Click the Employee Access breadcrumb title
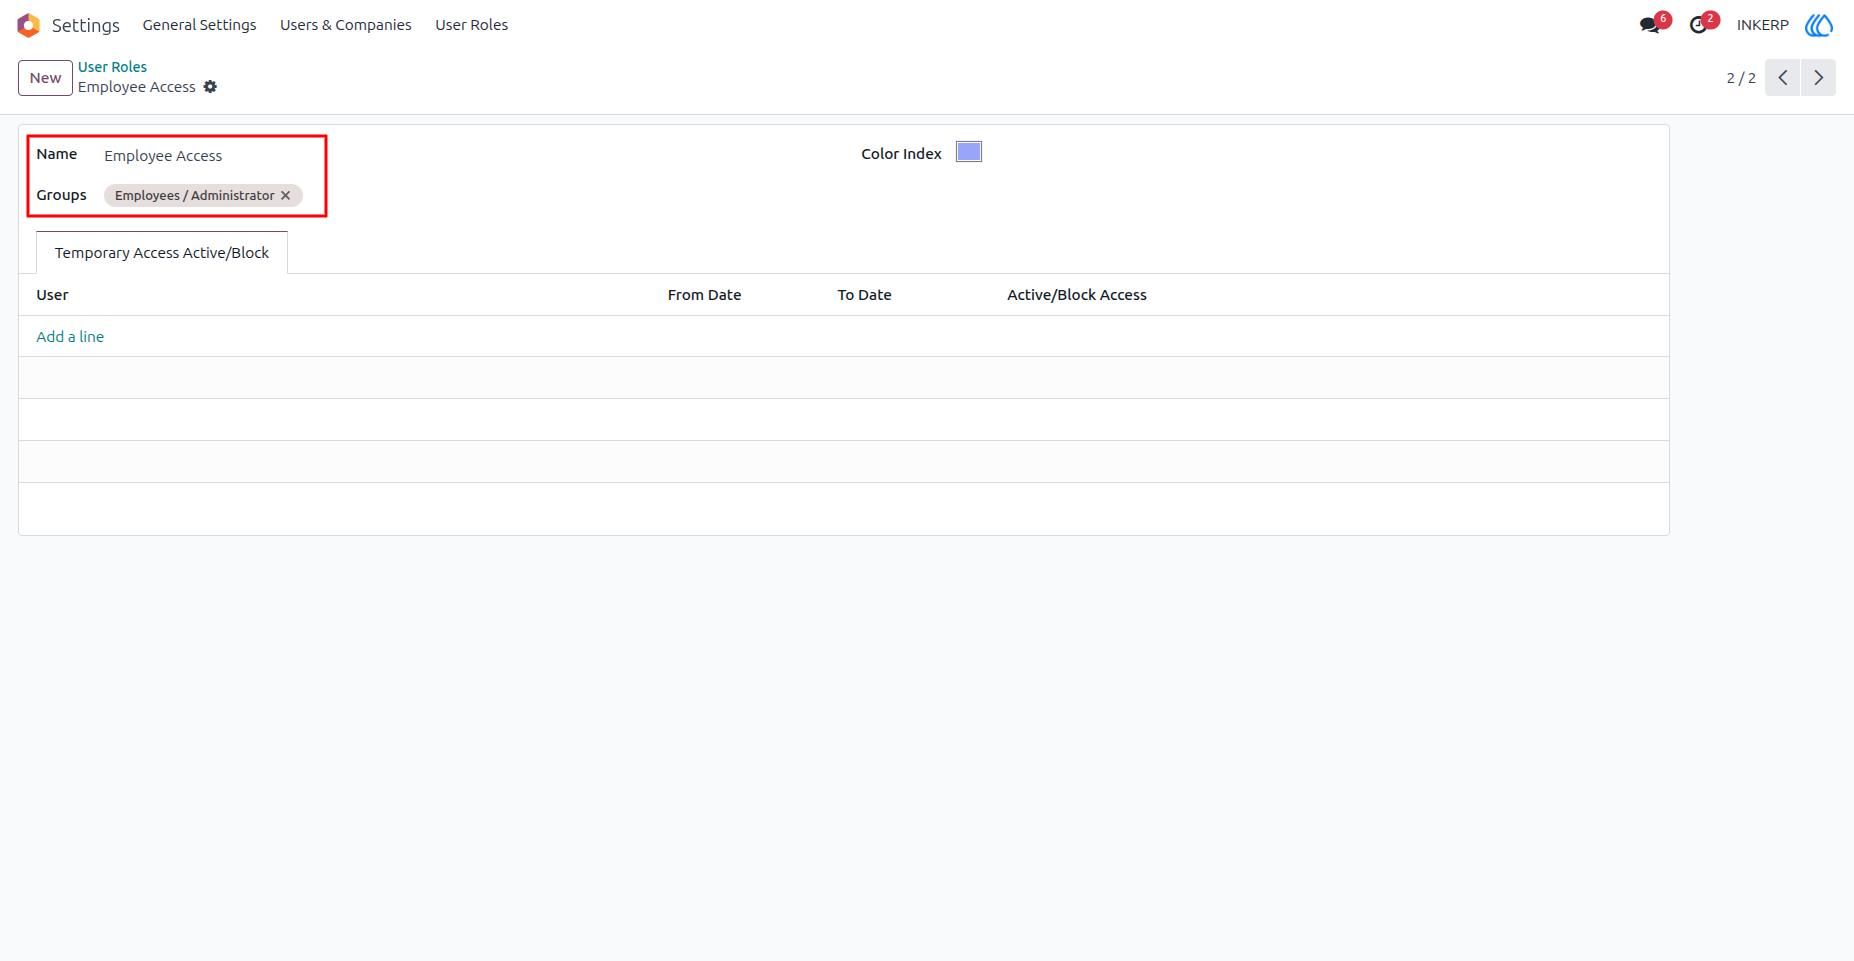The height and width of the screenshot is (961, 1854). tap(137, 87)
